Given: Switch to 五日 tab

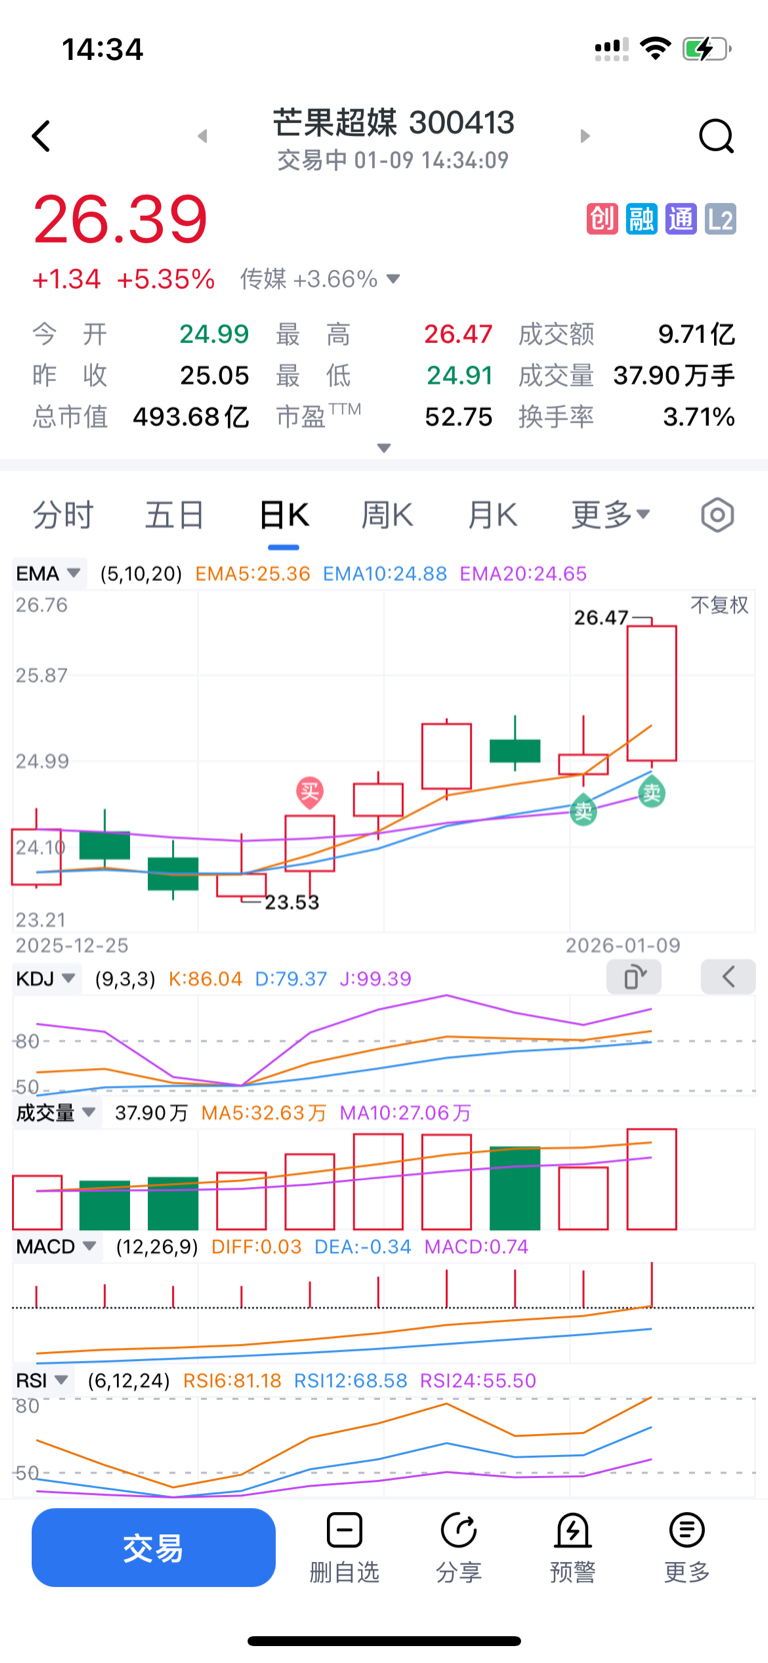Looking at the screenshot, I should click(x=175, y=515).
